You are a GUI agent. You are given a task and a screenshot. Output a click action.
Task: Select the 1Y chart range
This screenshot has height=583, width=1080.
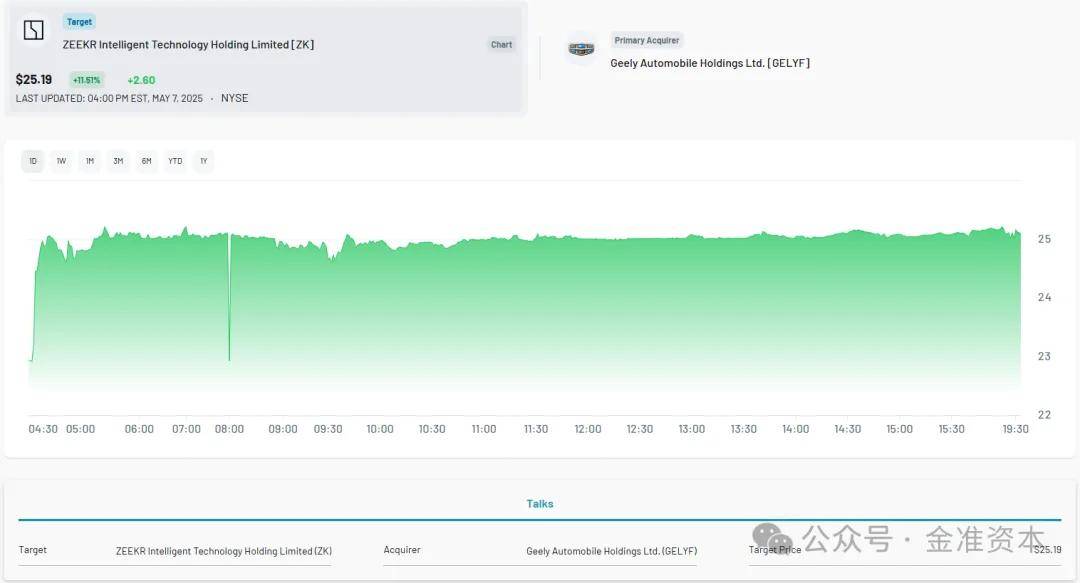pos(204,161)
